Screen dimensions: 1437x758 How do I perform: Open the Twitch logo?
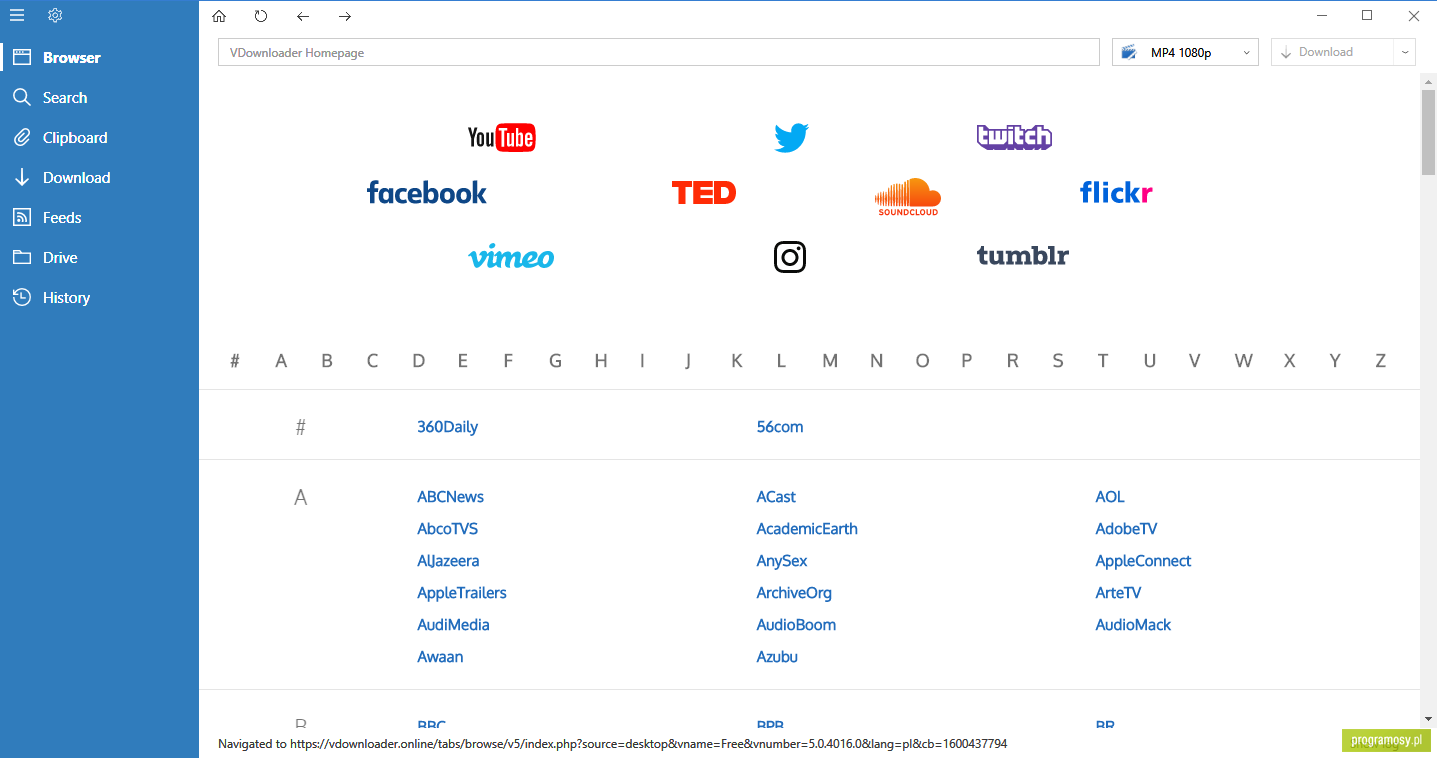click(x=1014, y=137)
